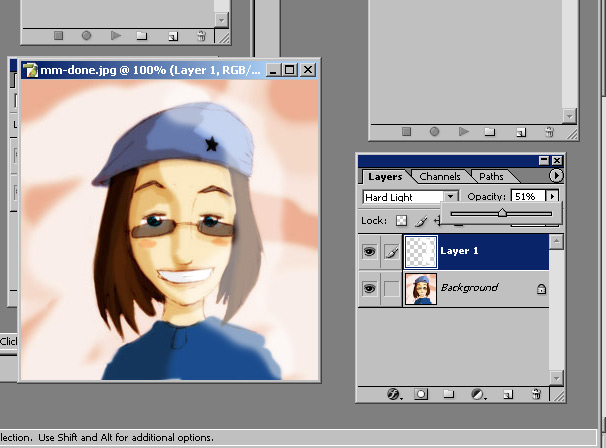
Task: Add a layer mask to Layer 1
Action: [419, 394]
